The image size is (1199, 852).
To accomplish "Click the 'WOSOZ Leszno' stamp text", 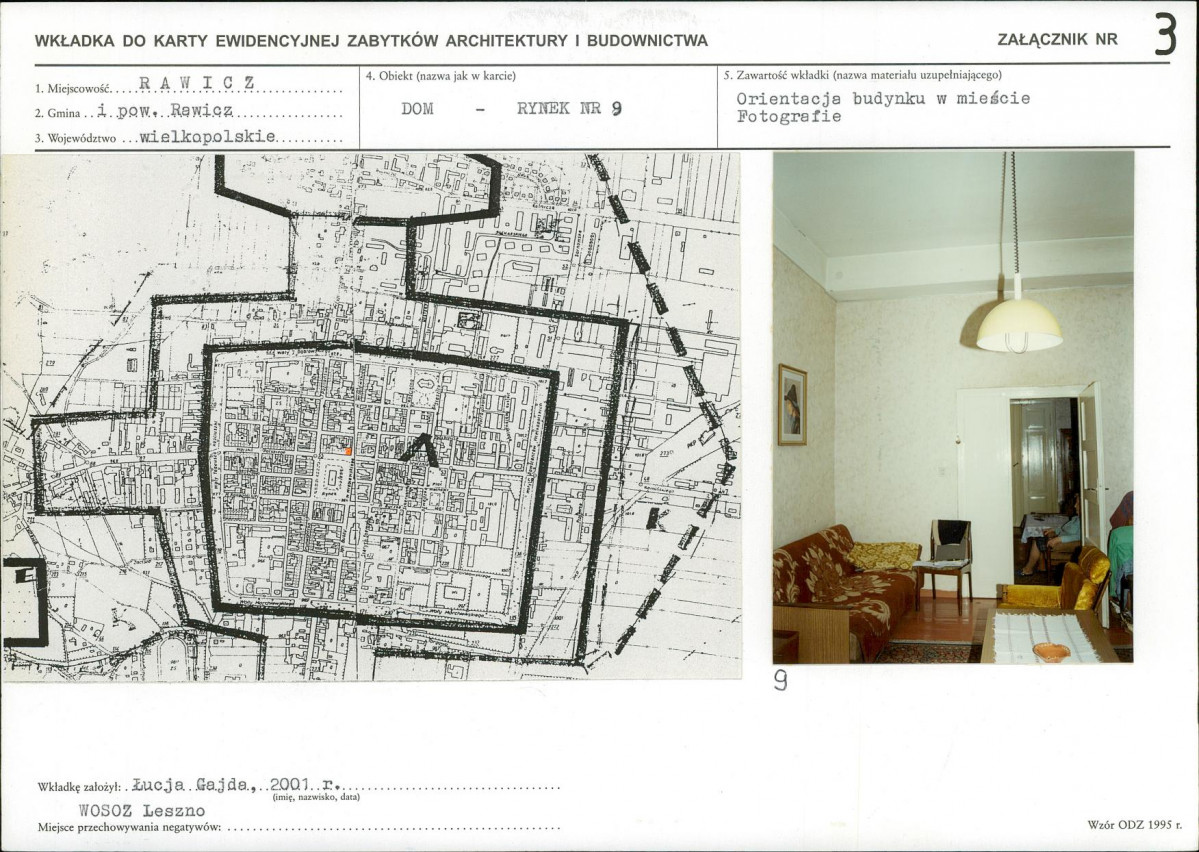I will (142, 810).
